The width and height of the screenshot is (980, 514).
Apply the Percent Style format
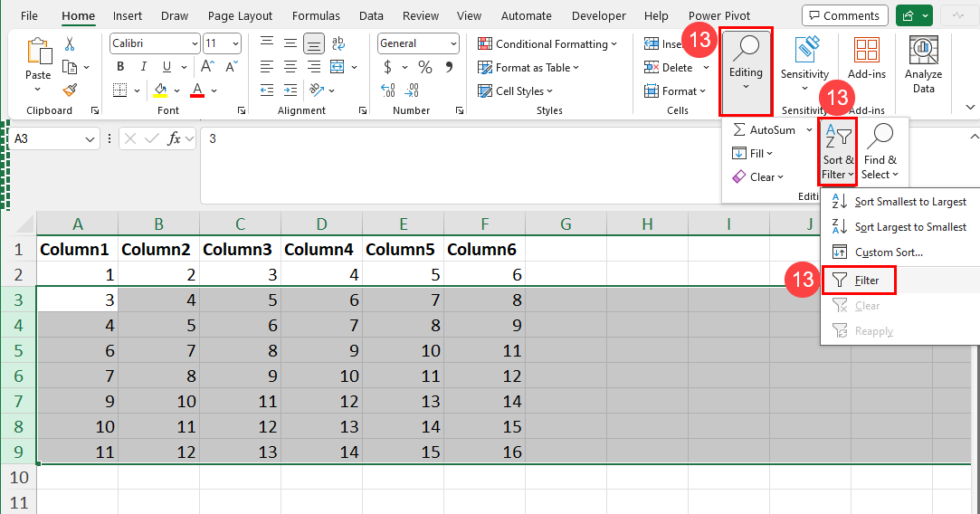pos(424,67)
